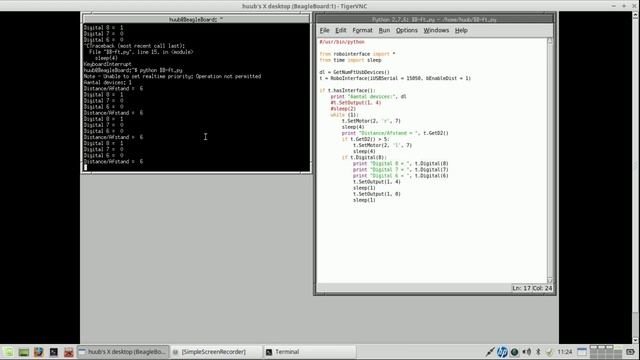The image size is (640, 360).
Task: Click the network connection tray icon
Action: [490, 352]
